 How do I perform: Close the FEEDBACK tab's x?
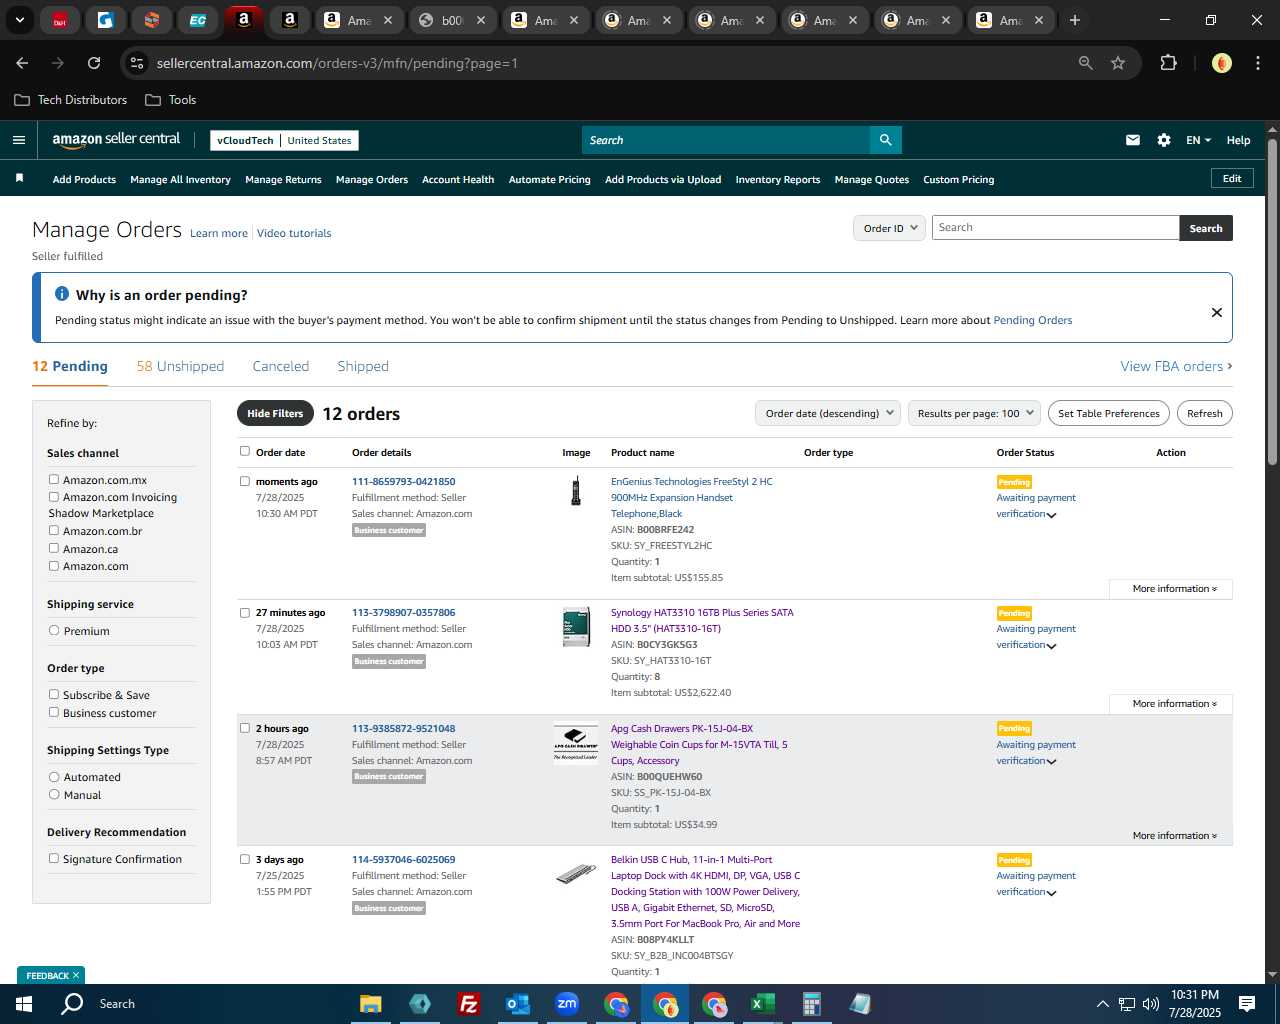76,975
